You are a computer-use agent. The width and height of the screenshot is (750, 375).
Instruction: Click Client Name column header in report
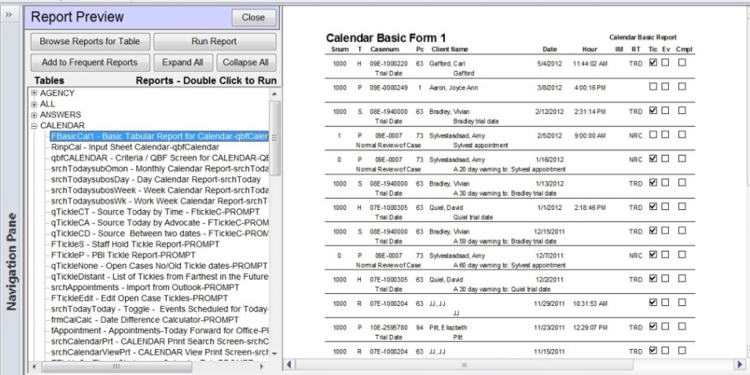(x=450, y=49)
